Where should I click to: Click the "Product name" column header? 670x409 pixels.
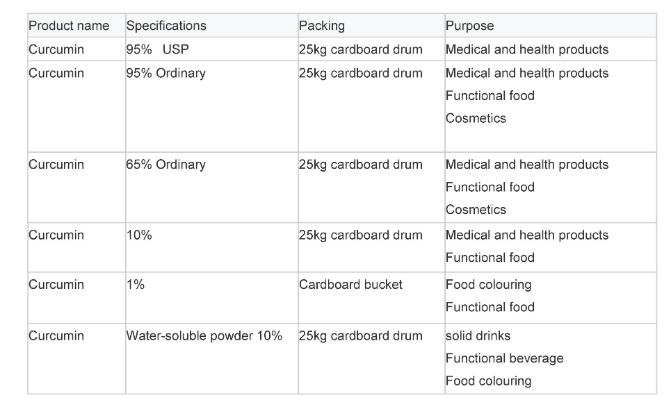[69, 26]
